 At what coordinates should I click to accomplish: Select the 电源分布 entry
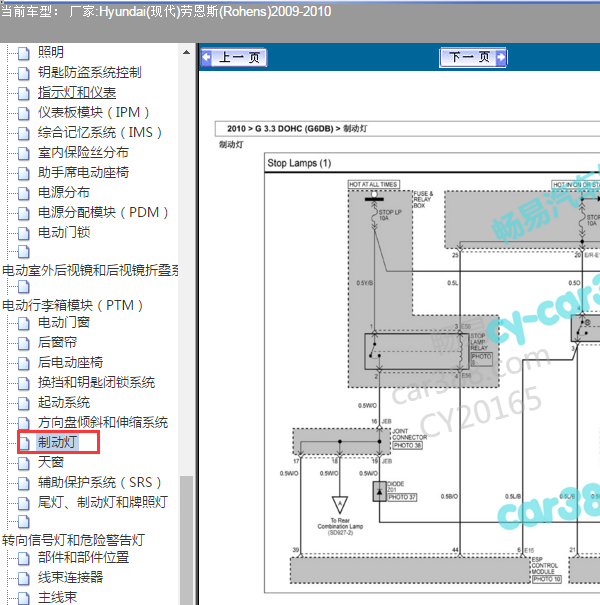64,193
